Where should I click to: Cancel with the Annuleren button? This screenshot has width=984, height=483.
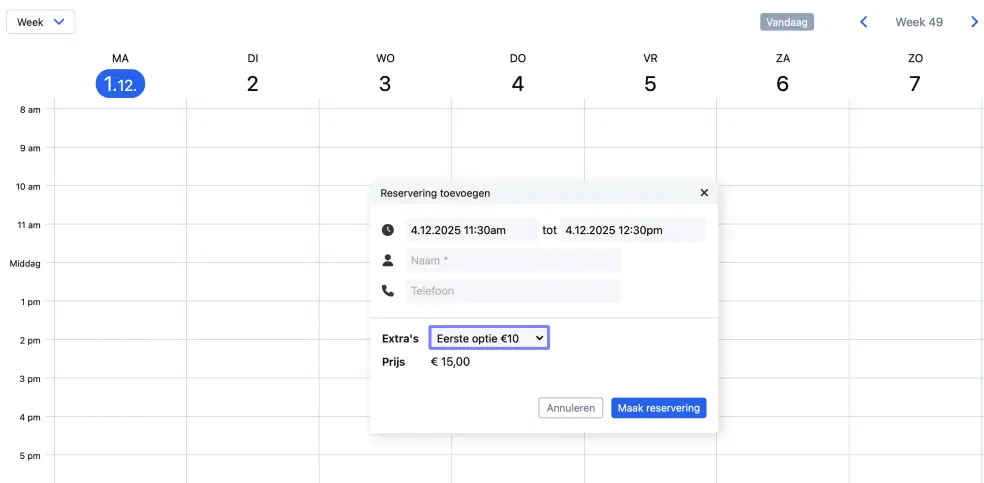571,408
